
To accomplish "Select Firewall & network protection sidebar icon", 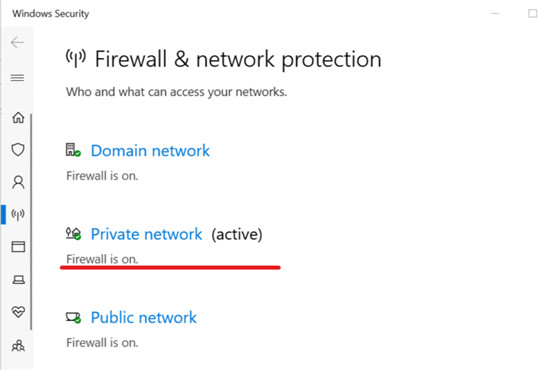I will point(18,214).
